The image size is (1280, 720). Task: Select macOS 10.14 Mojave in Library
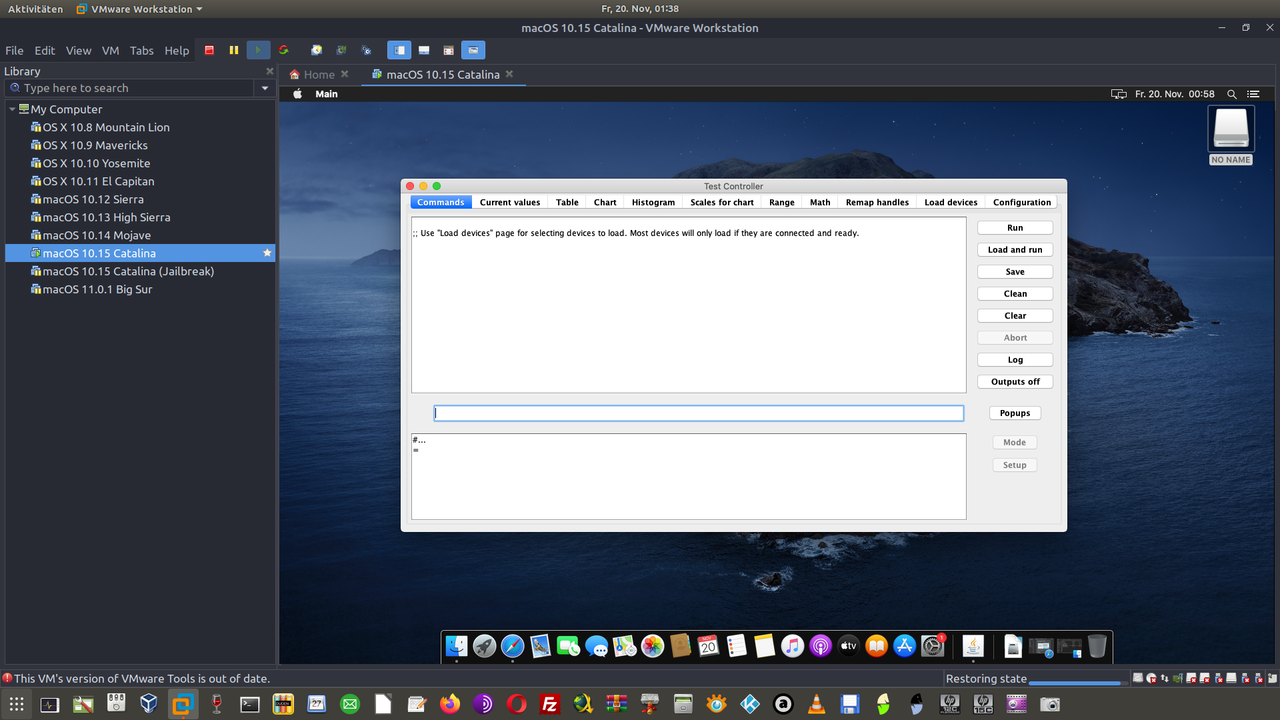[96, 235]
